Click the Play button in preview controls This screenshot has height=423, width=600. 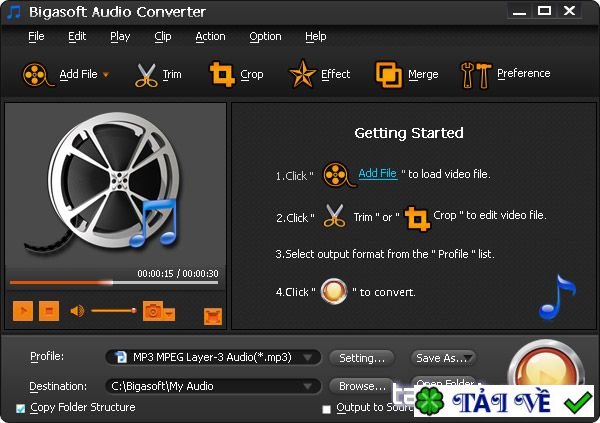click(23, 310)
